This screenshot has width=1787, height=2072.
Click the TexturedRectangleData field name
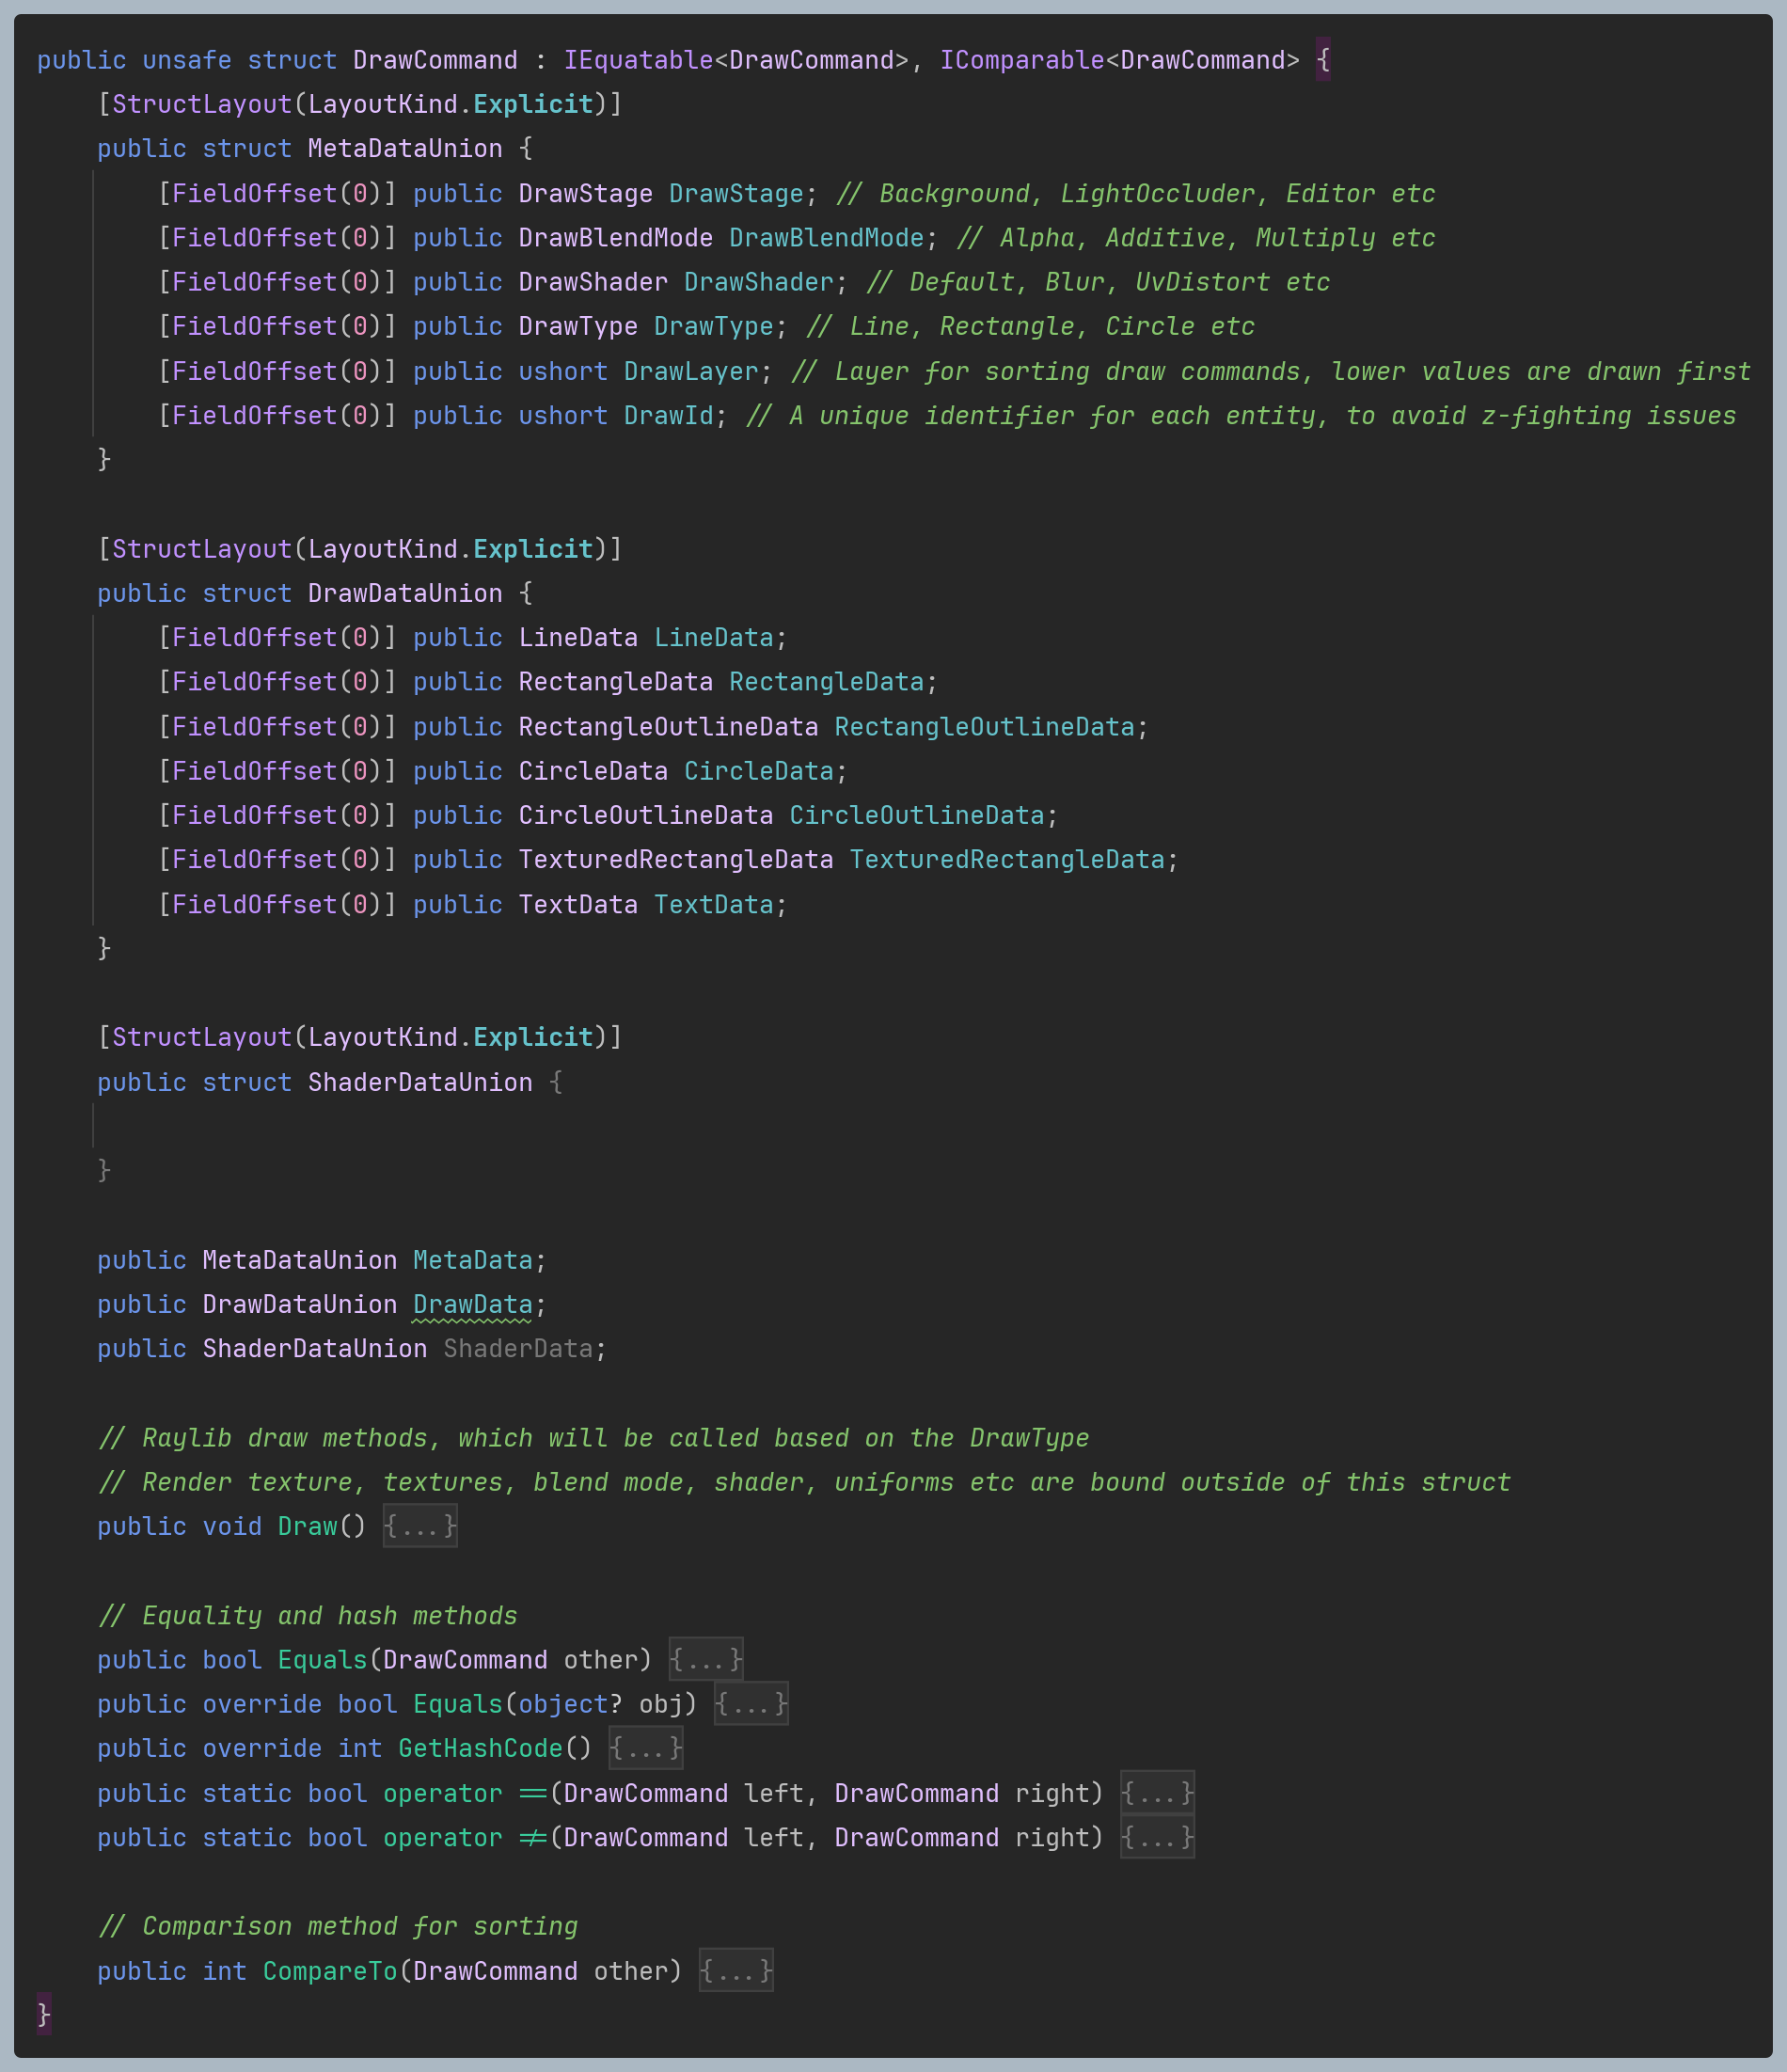[1007, 859]
